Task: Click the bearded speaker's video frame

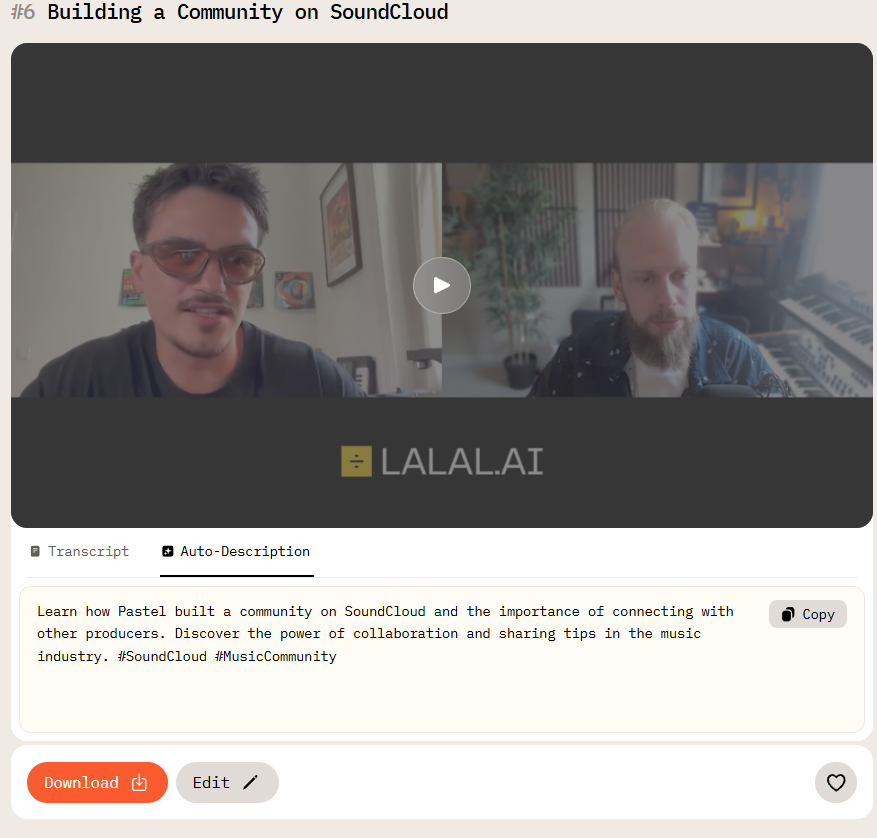Action: [657, 280]
